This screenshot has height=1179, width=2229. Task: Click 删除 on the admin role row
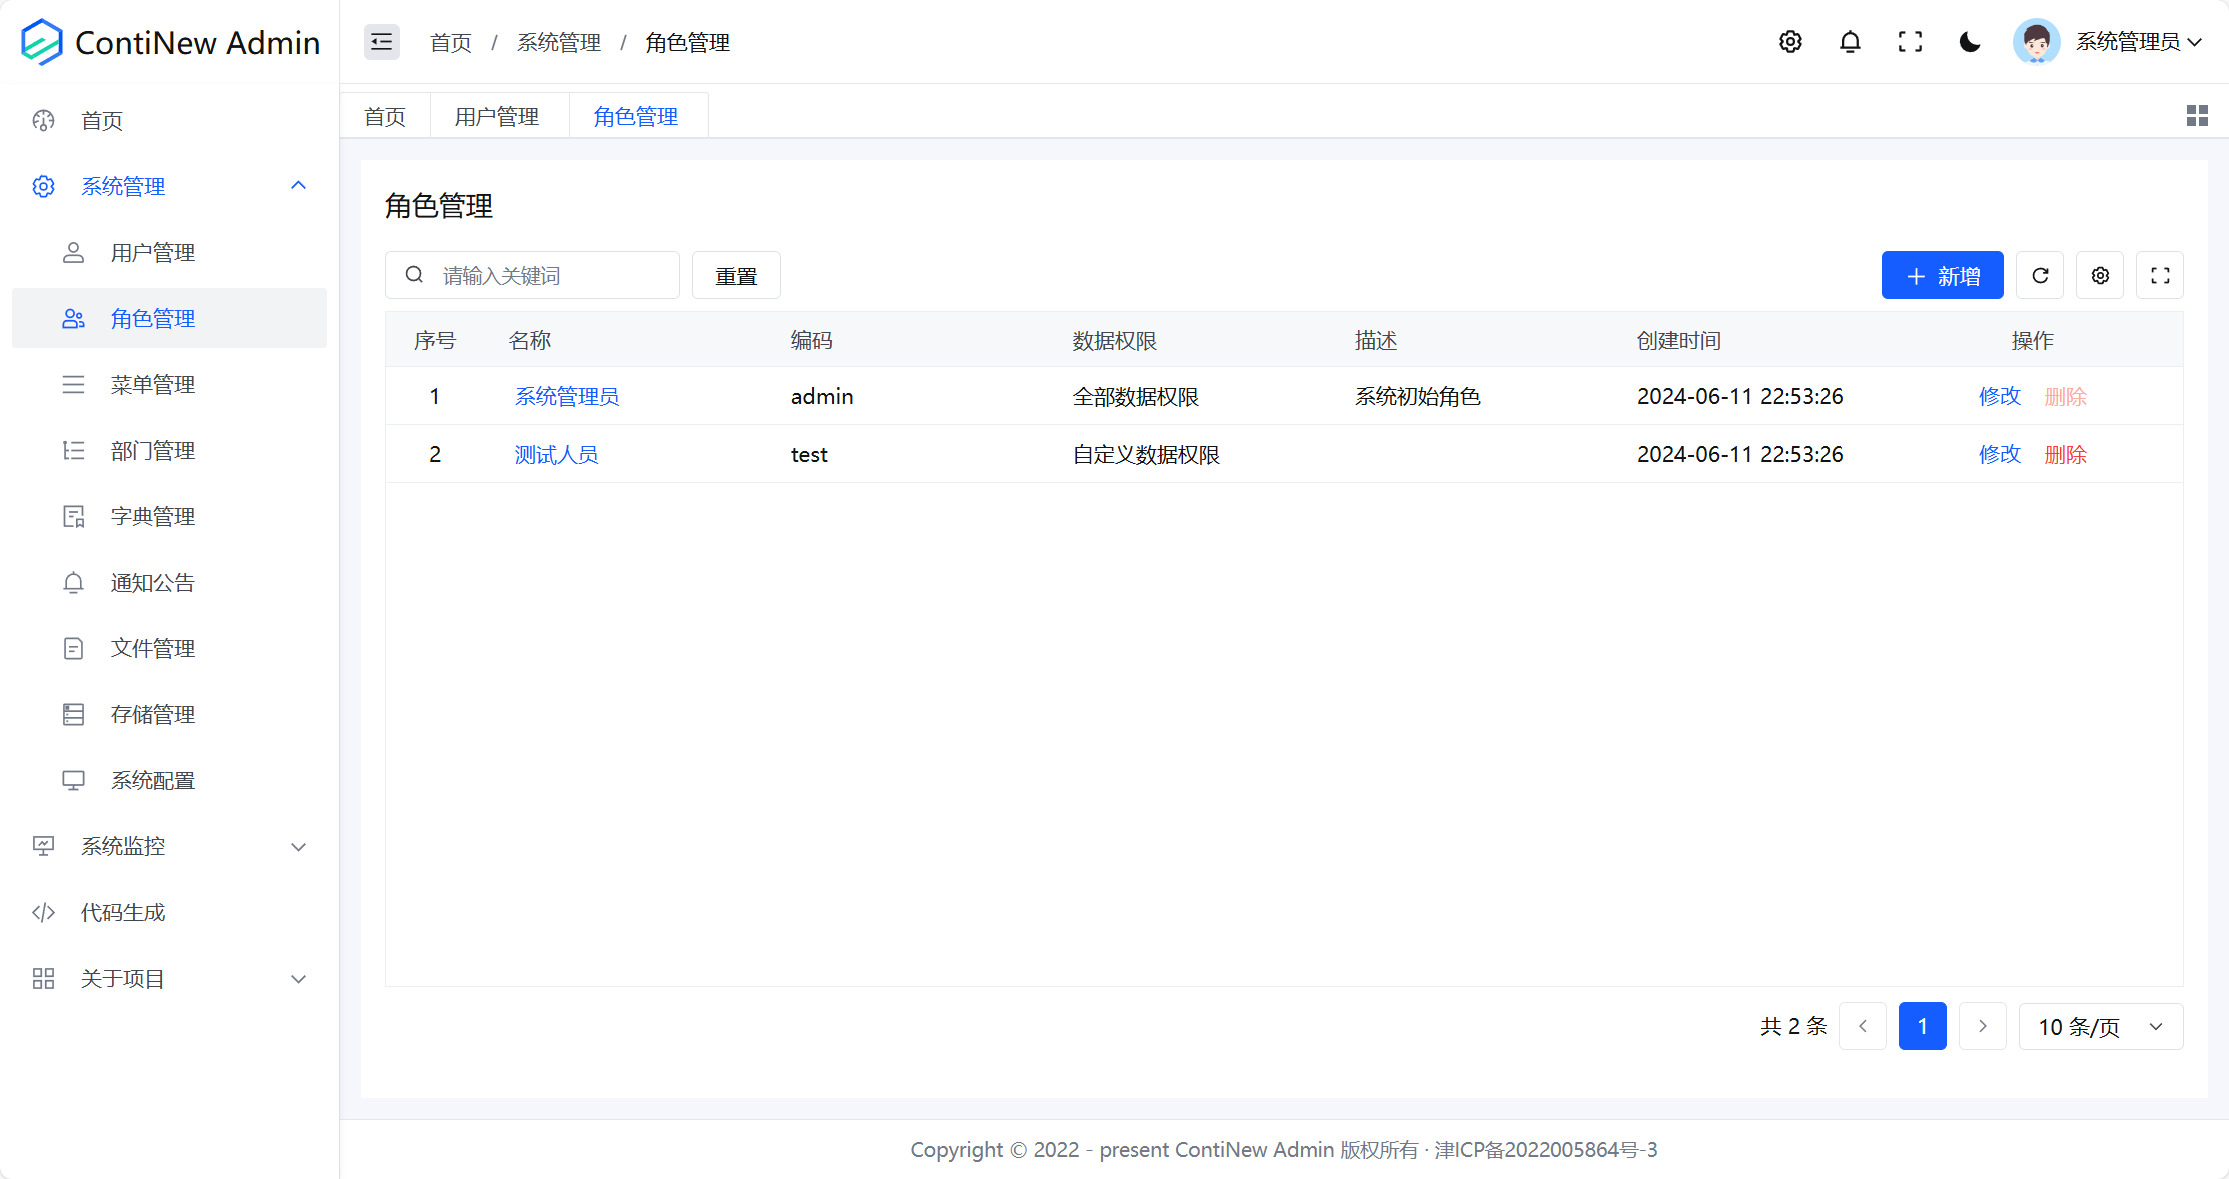point(2065,396)
